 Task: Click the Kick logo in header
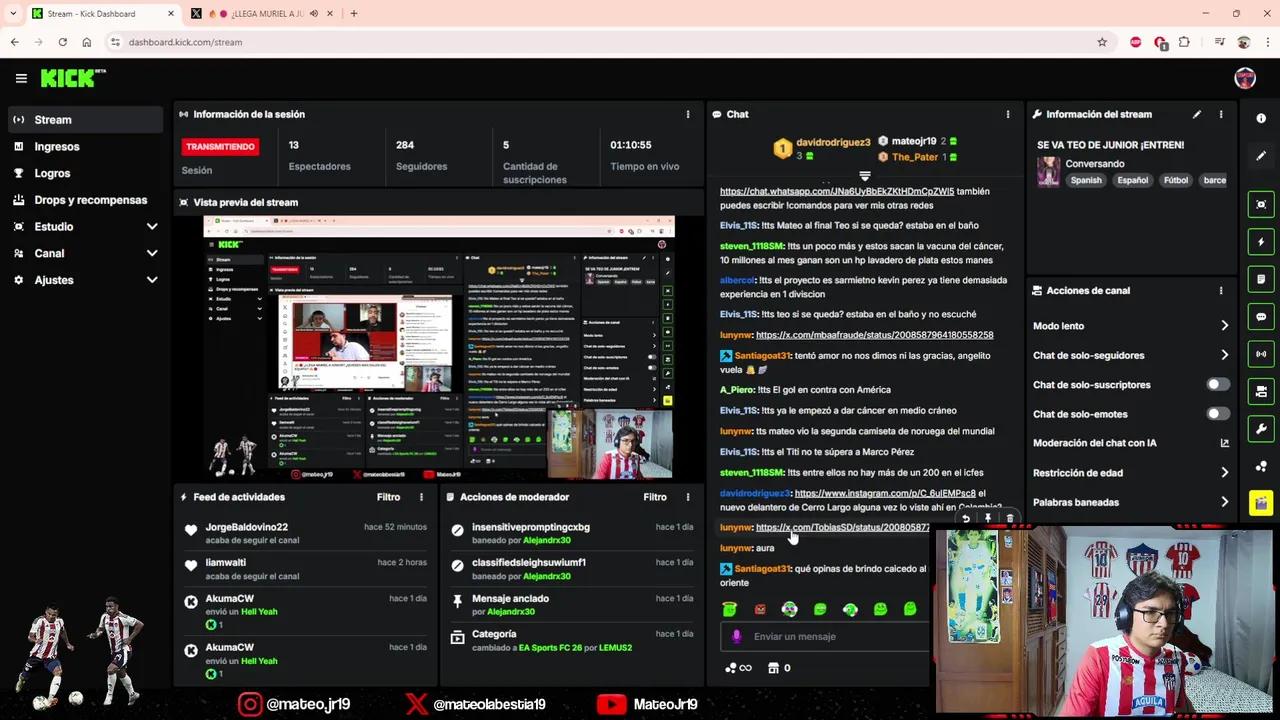[73, 78]
